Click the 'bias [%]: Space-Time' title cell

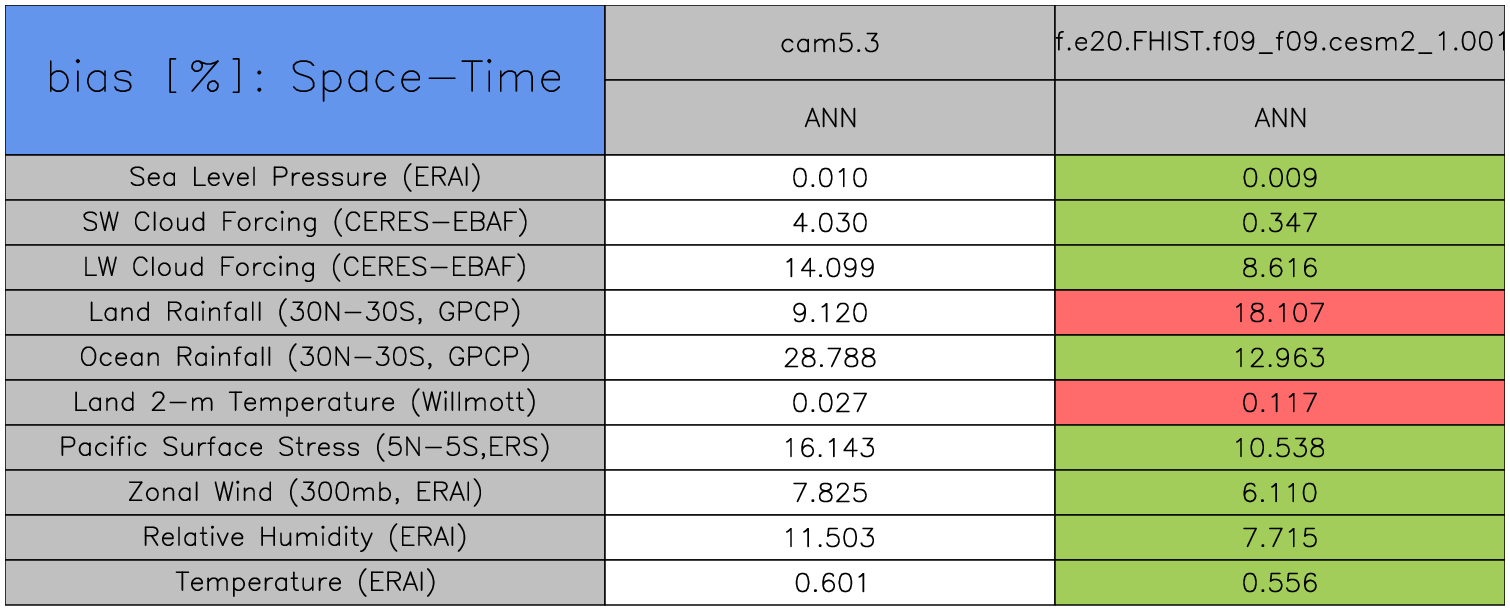(x=304, y=79)
